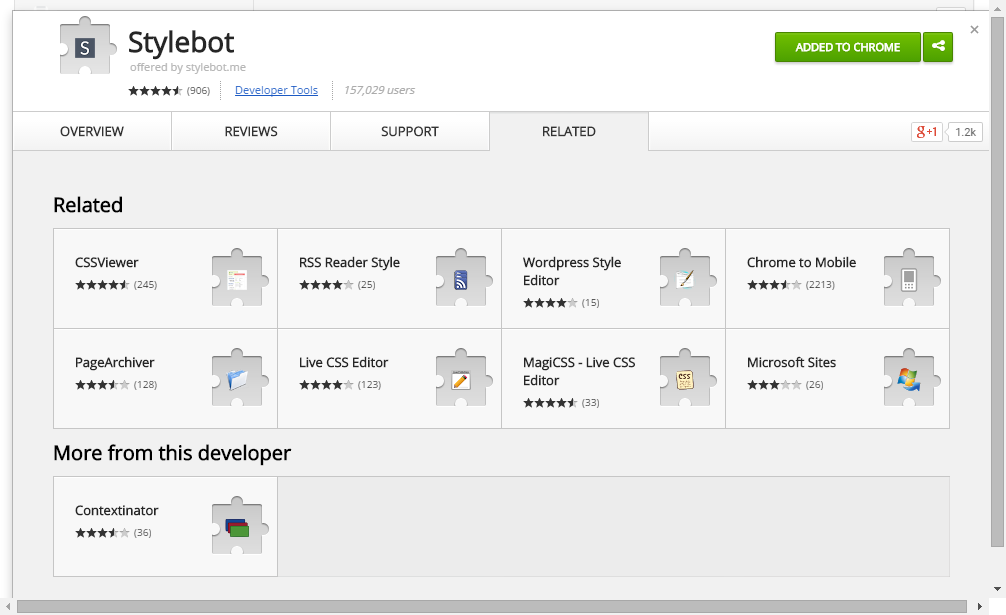The width and height of the screenshot is (1006, 615).
Task: Open the MagiCSS - Live CSS Editor title
Action: pos(579,371)
